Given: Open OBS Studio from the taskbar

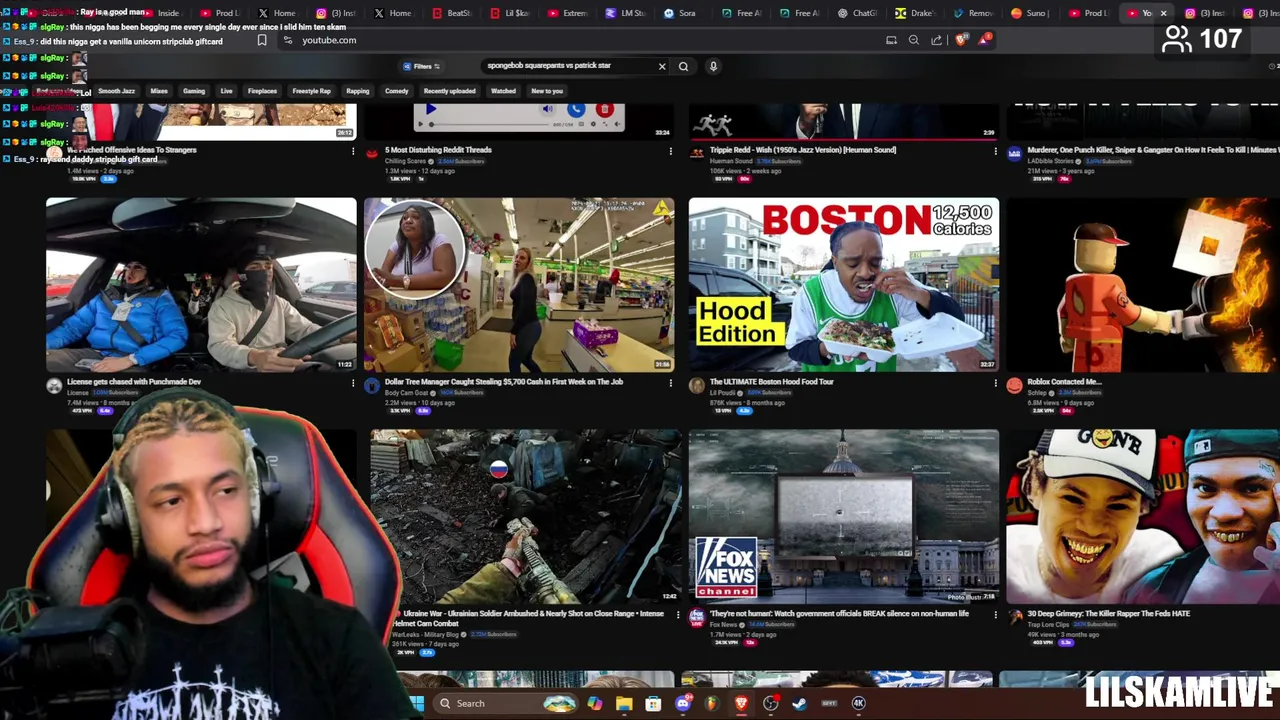Looking at the screenshot, I should pos(771,703).
